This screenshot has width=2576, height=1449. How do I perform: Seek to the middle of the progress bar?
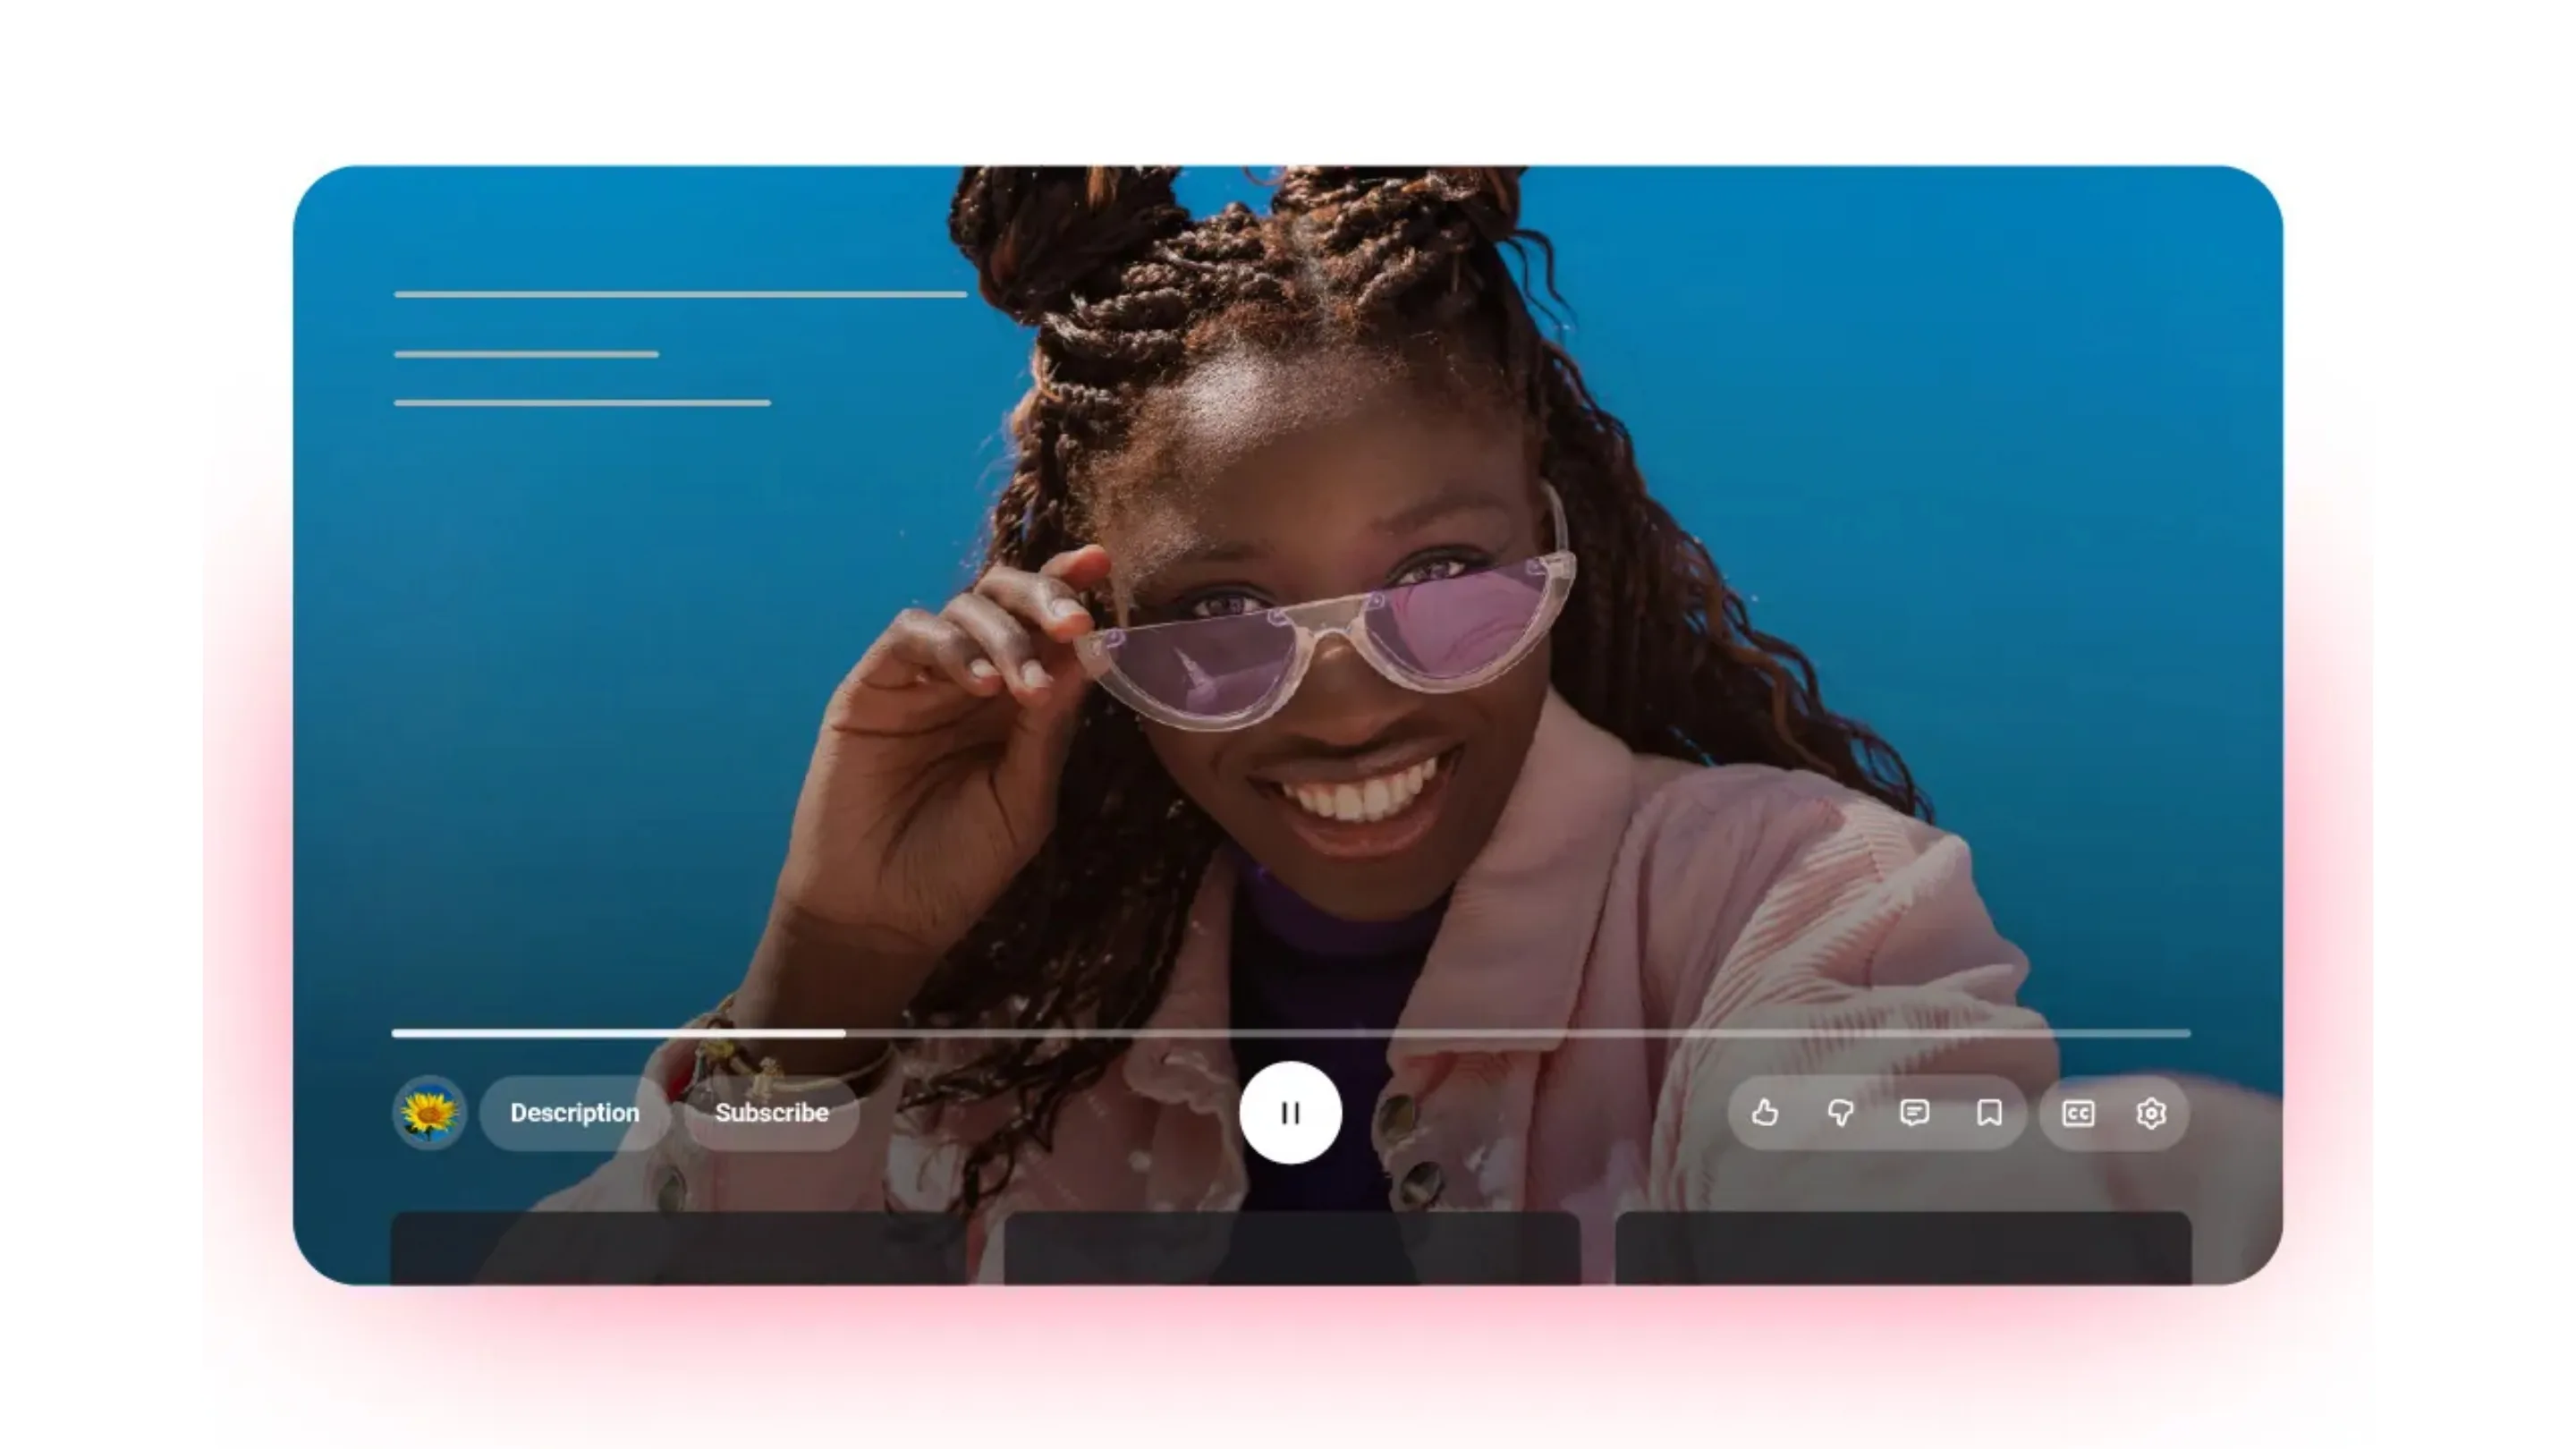click(x=1291, y=1033)
